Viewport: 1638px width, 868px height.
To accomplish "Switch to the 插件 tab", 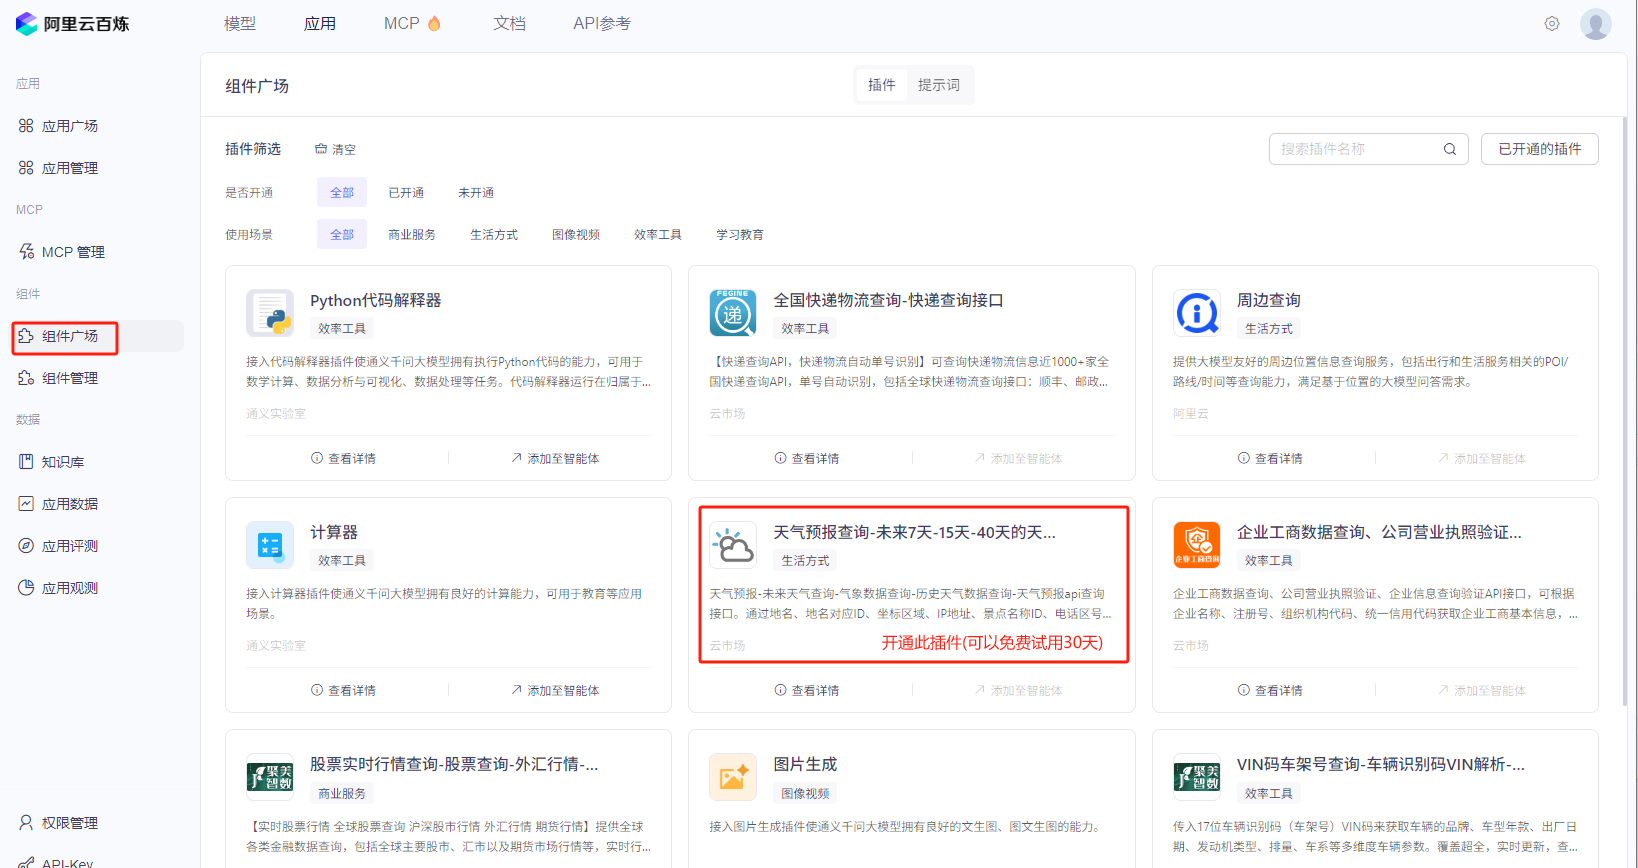I will 882,85.
